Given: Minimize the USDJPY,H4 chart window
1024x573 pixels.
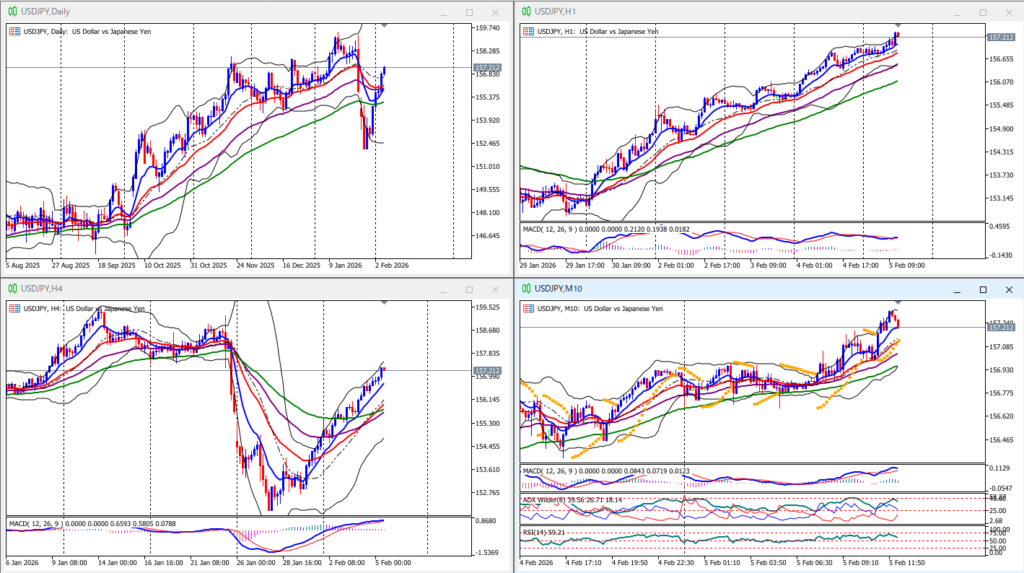Looking at the screenshot, I should [441, 290].
